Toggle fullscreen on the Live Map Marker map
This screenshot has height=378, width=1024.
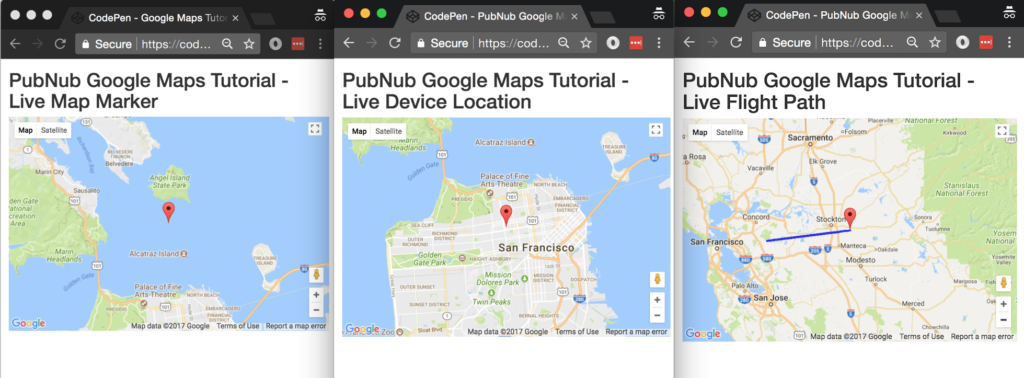point(315,129)
